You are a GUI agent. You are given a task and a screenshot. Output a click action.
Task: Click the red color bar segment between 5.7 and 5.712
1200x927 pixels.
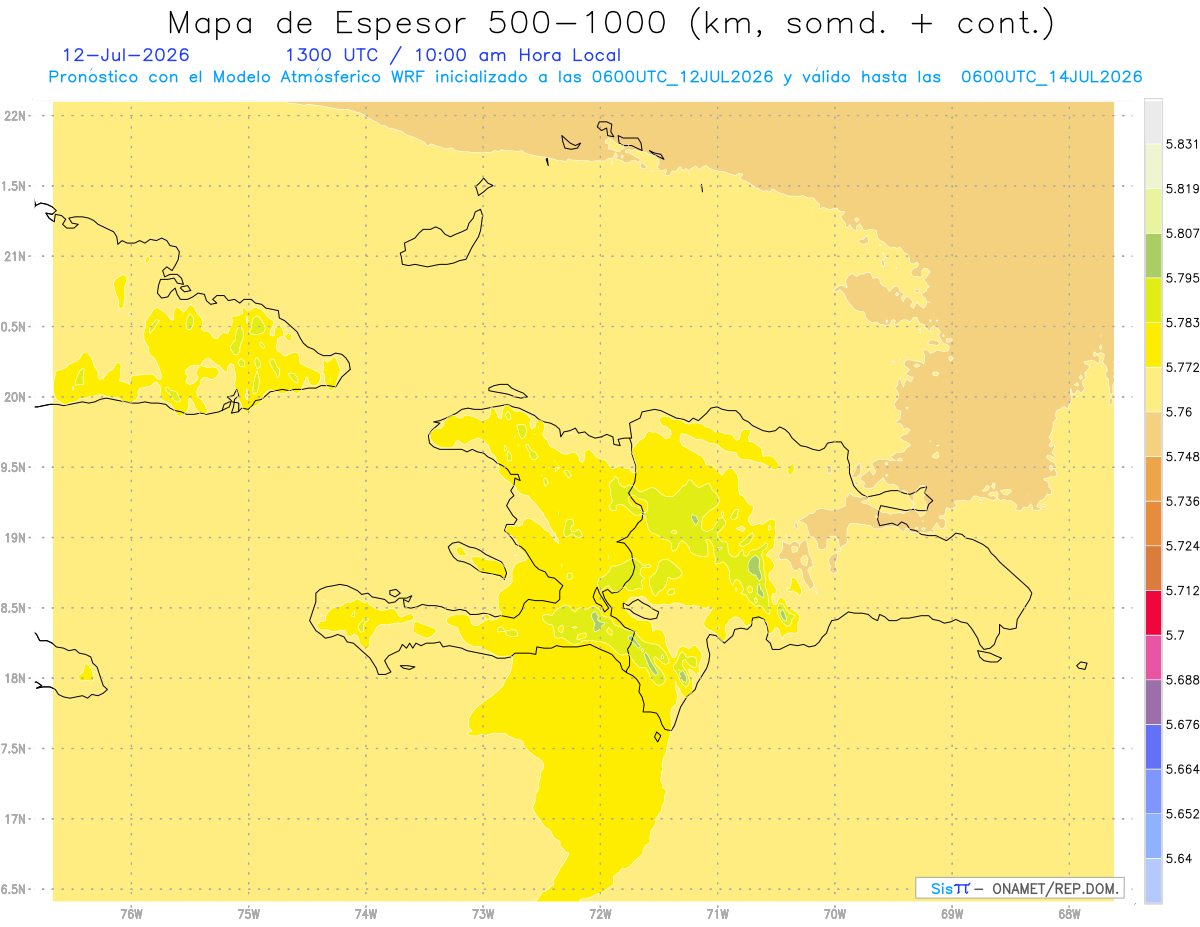pyautogui.click(x=1153, y=613)
